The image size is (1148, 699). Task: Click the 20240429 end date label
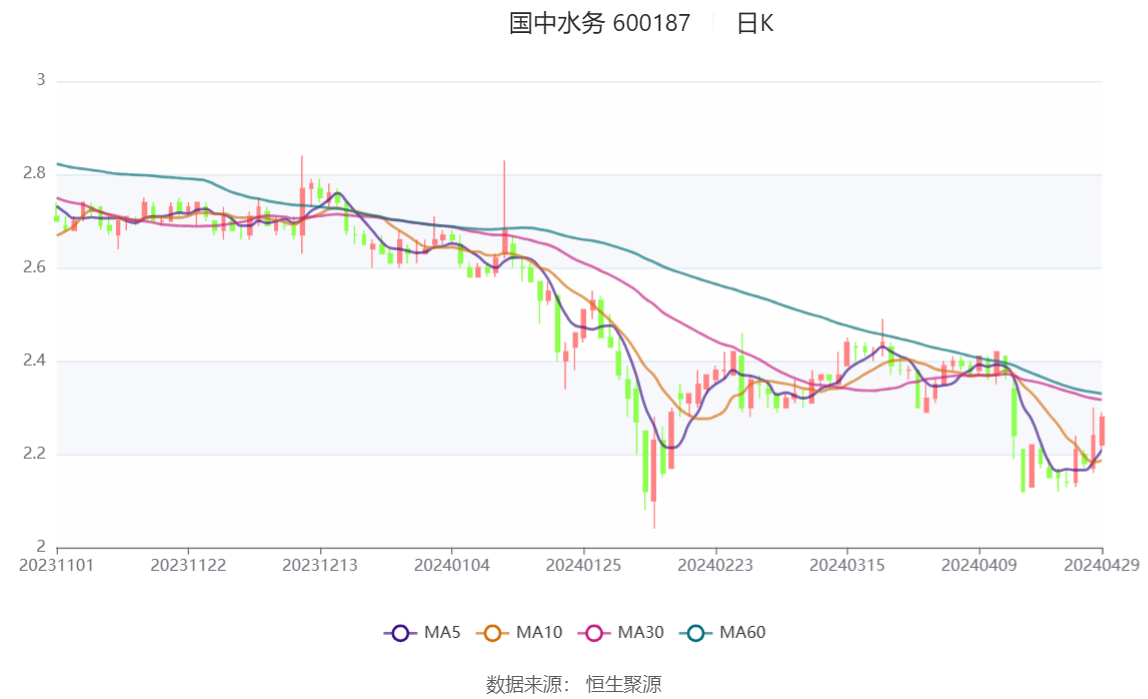[x=1101, y=565]
